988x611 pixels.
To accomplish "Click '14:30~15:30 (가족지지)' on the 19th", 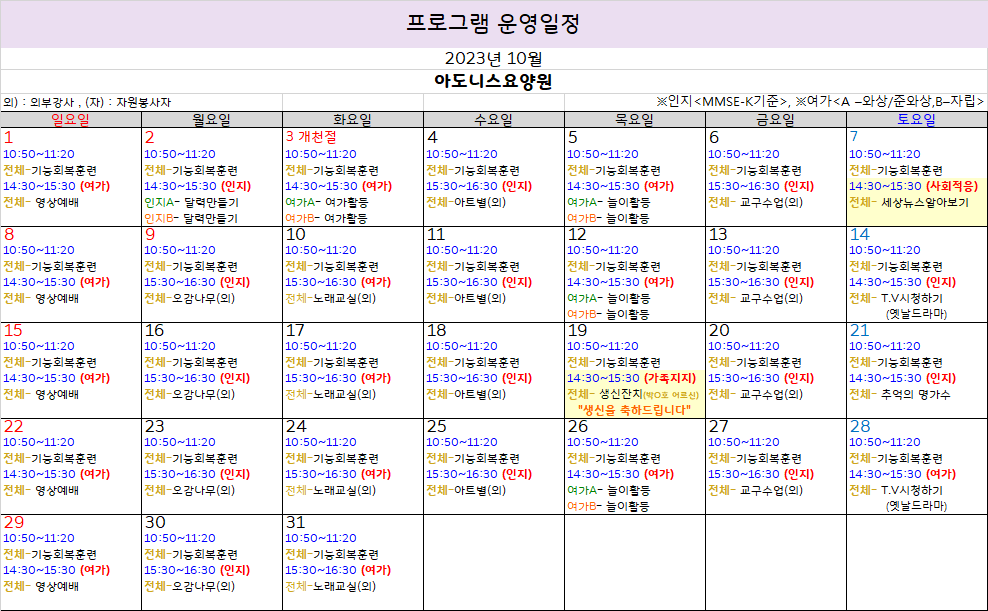I will (632, 379).
